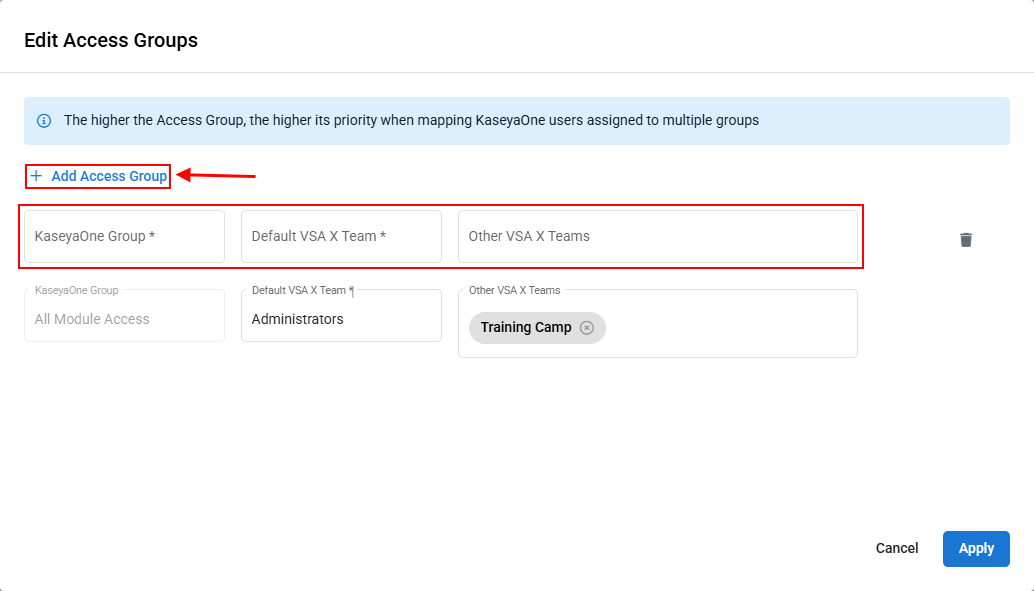The image size is (1034, 591).
Task: Click the Default VSA X Team label above Administrators
Action: click(x=302, y=290)
